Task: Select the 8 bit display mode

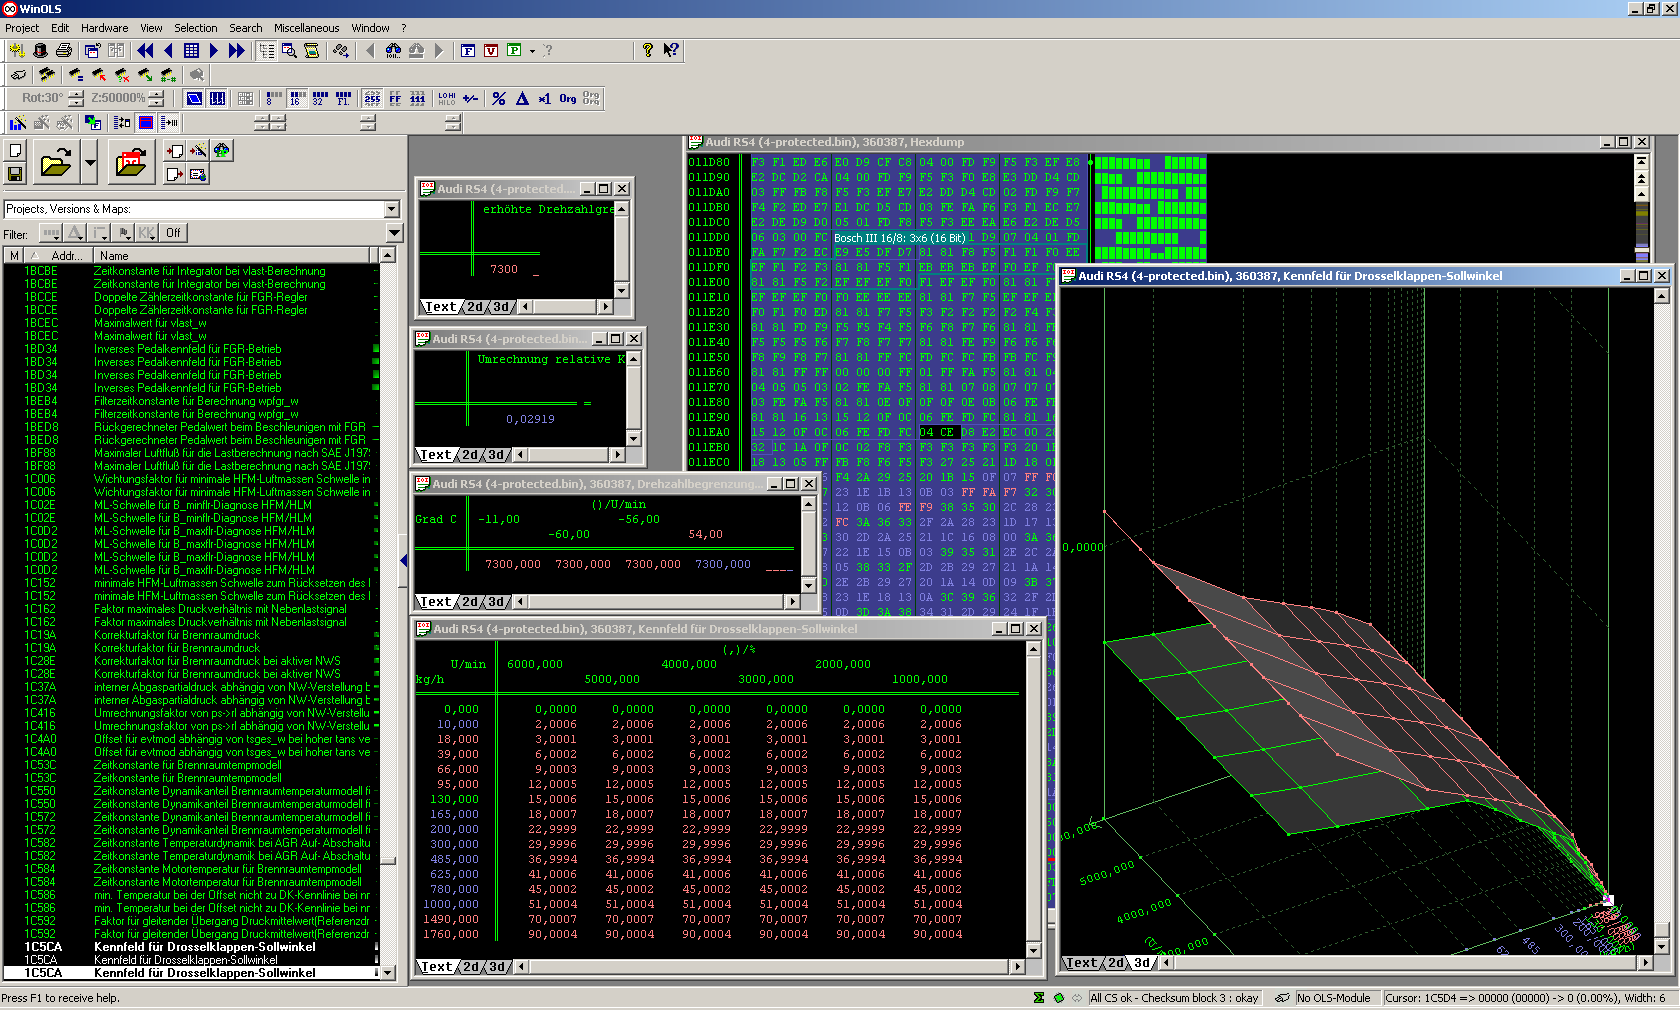Action: (x=273, y=98)
